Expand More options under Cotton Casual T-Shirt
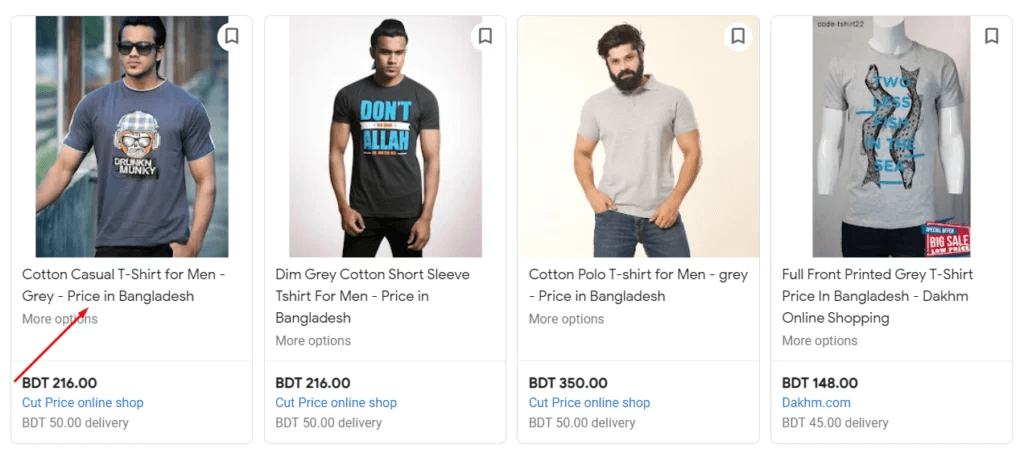 pos(60,319)
